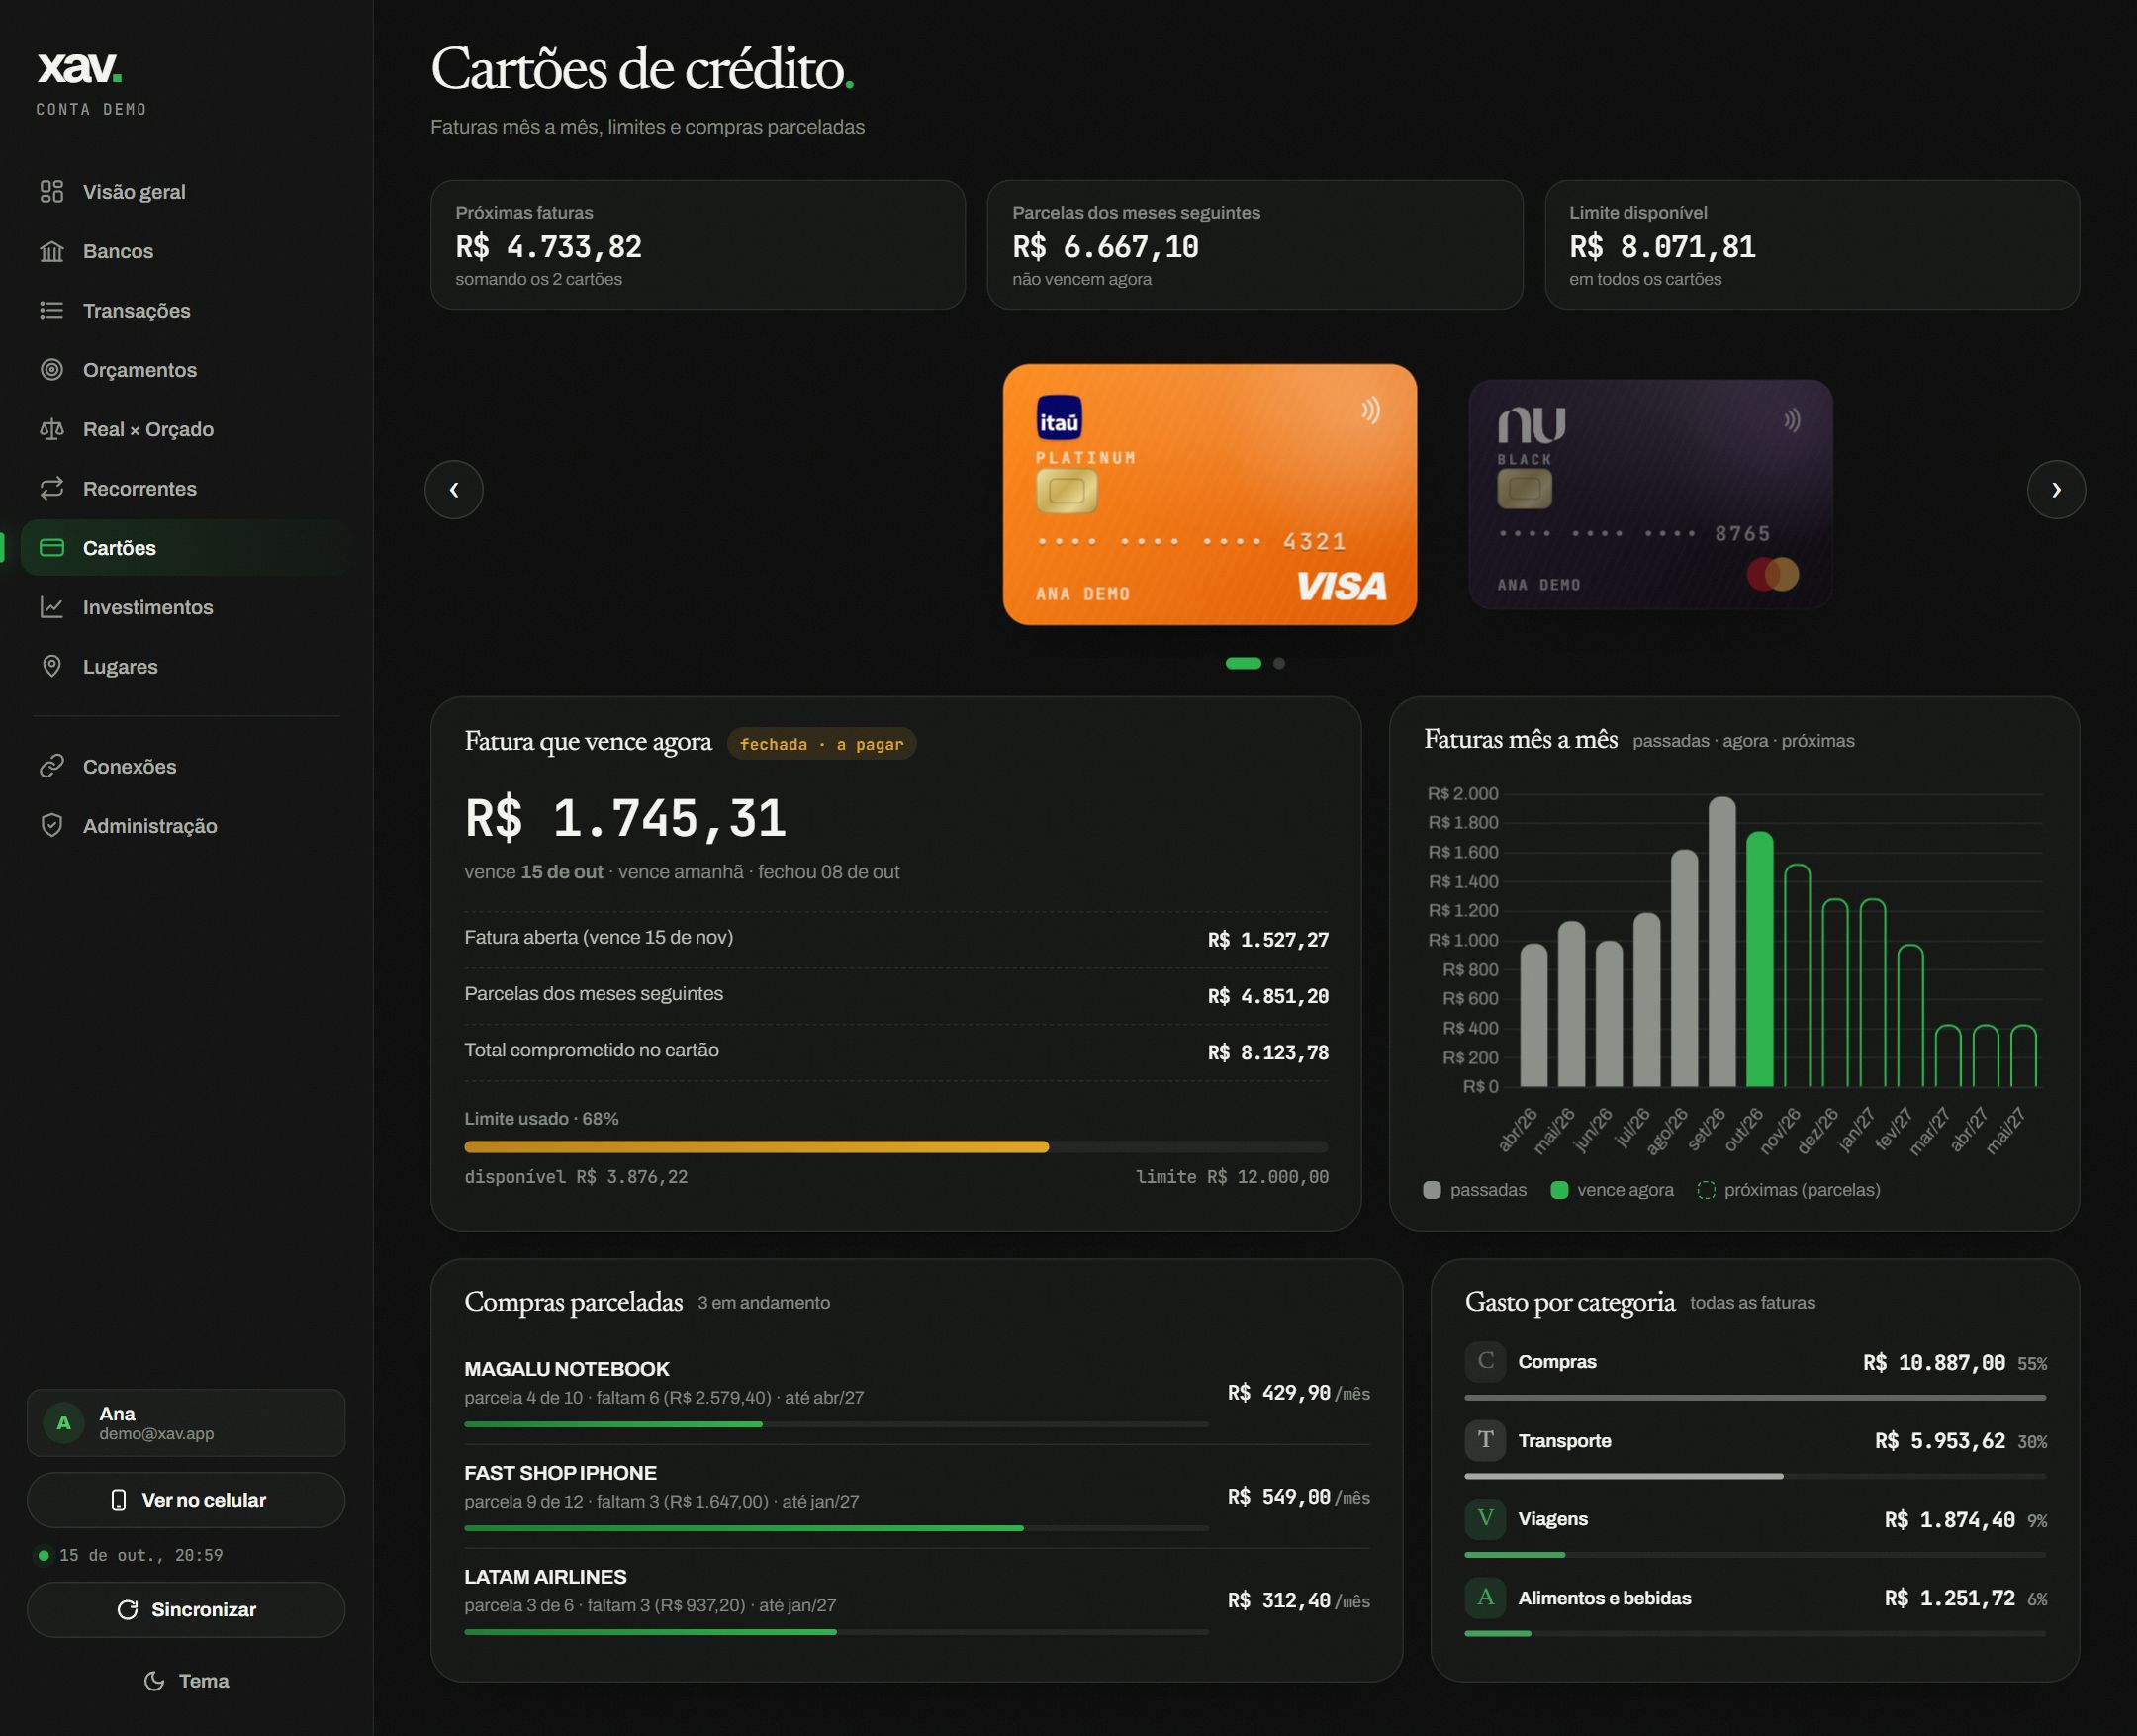
Task: Click the FAST SHOP IPHONE installment row
Action: tap(917, 1496)
